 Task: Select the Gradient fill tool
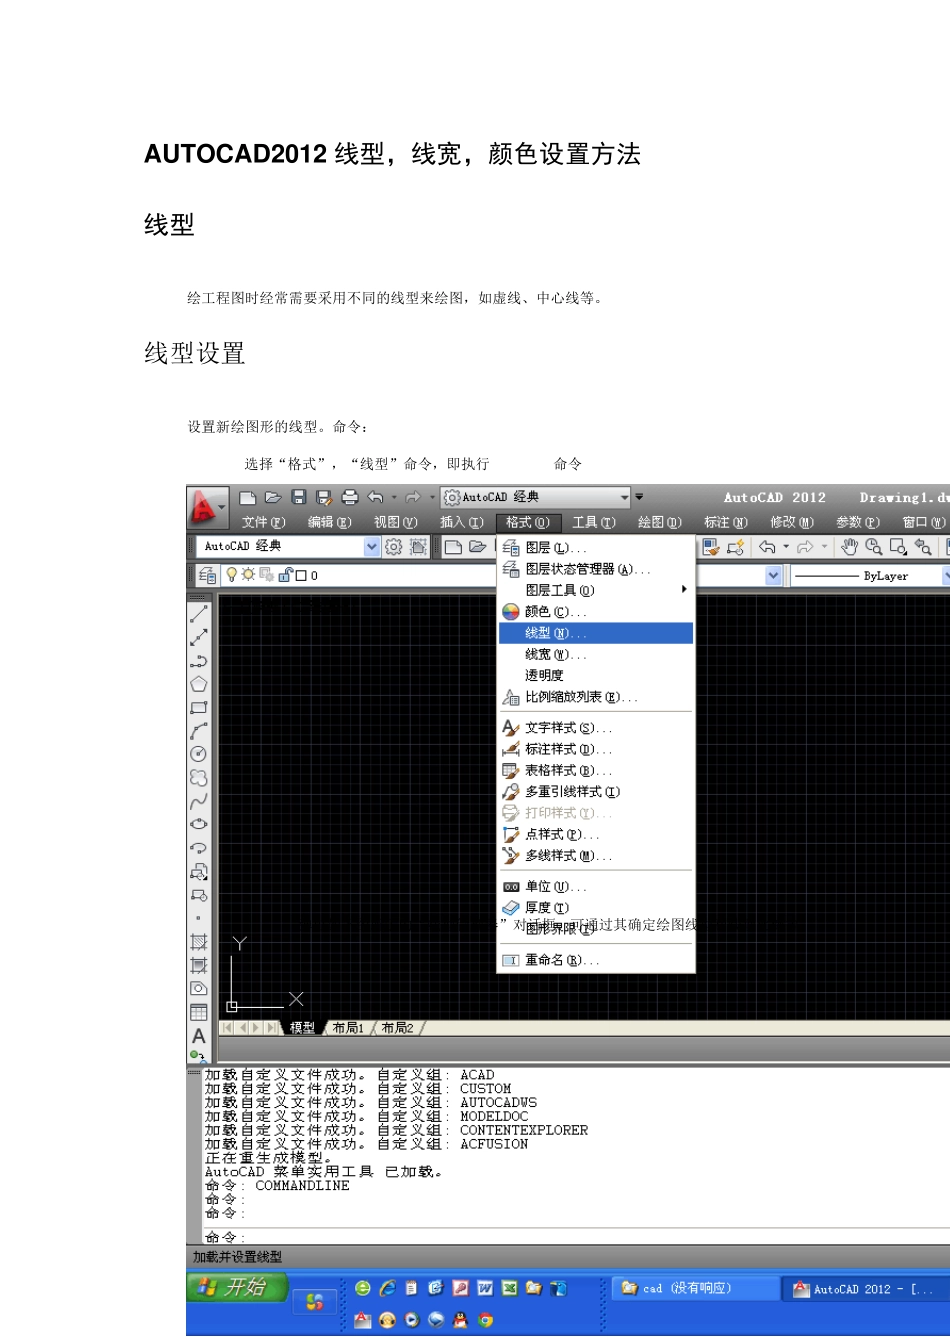pyautogui.click(x=199, y=965)
